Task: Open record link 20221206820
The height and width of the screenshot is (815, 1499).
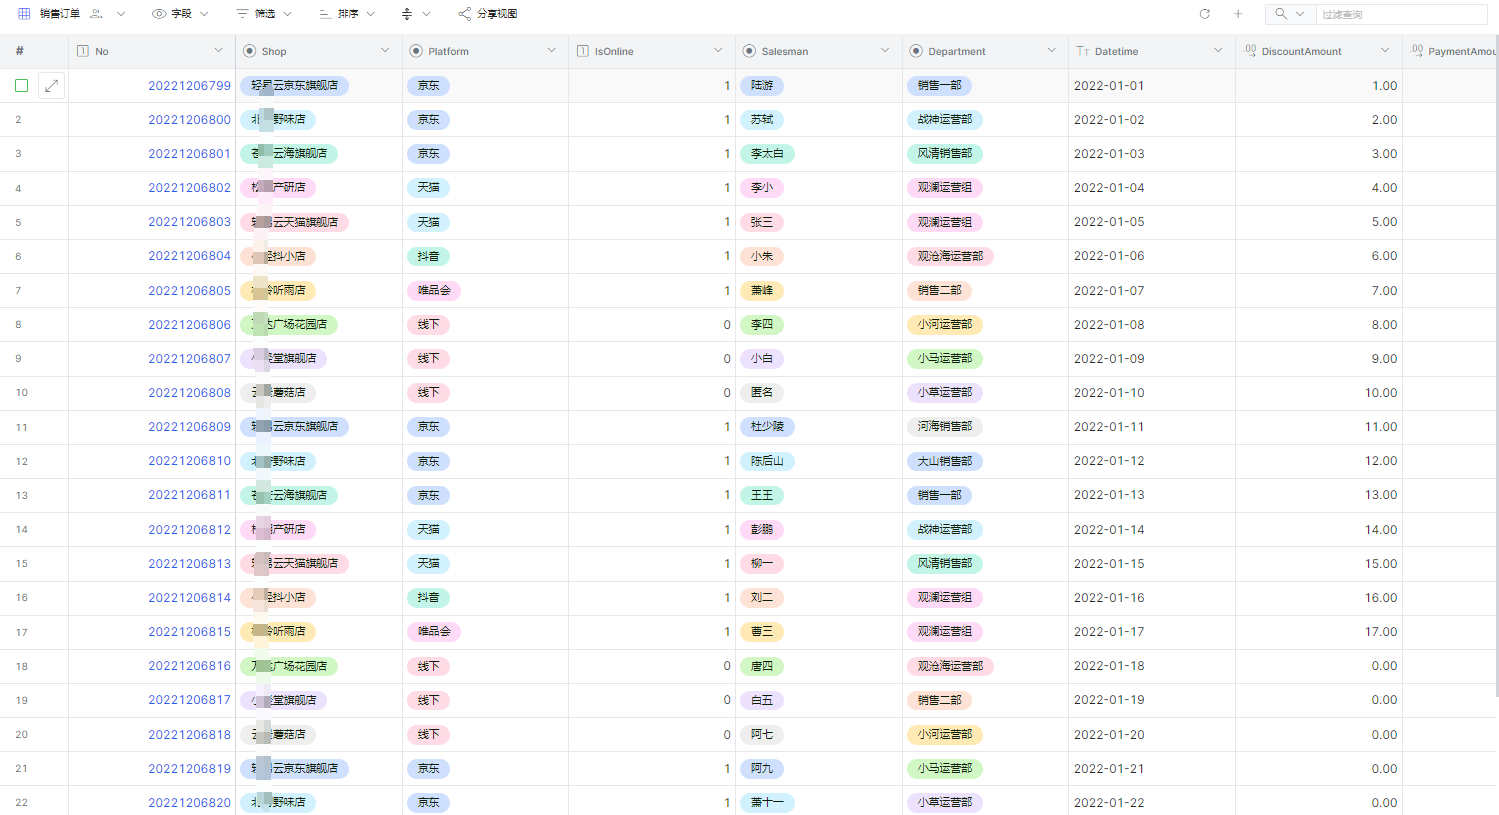Action: [x=189, y=803]
